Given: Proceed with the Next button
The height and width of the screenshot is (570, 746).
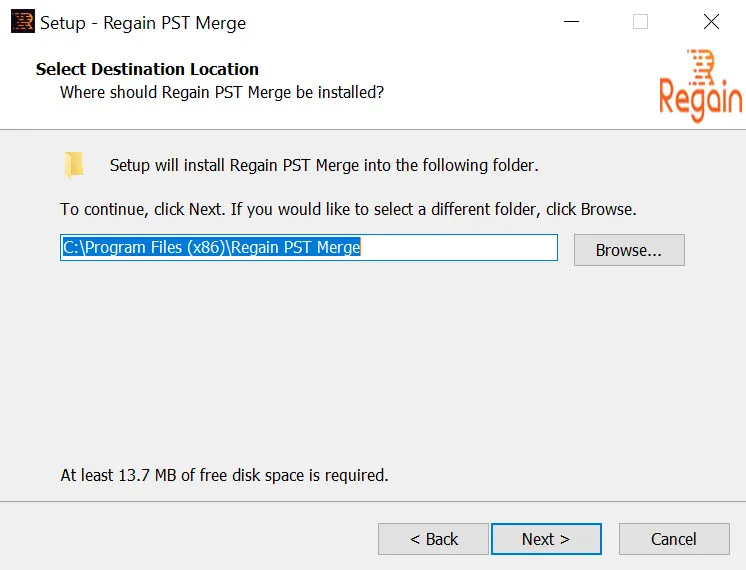Looking at the screenshot, I should tap(546, 539).
